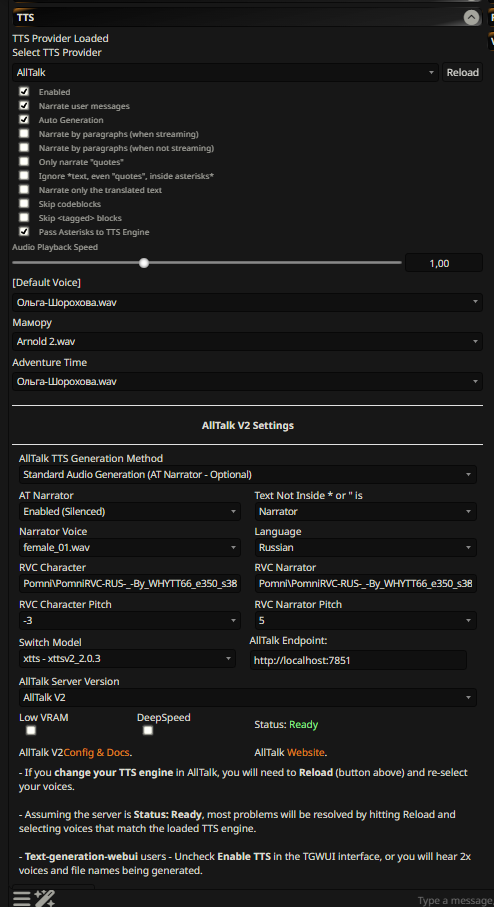Viewport: 494px width, 907px height.
Task: Check Skip <tagged> blocks option
Action: tap(24, 218)
